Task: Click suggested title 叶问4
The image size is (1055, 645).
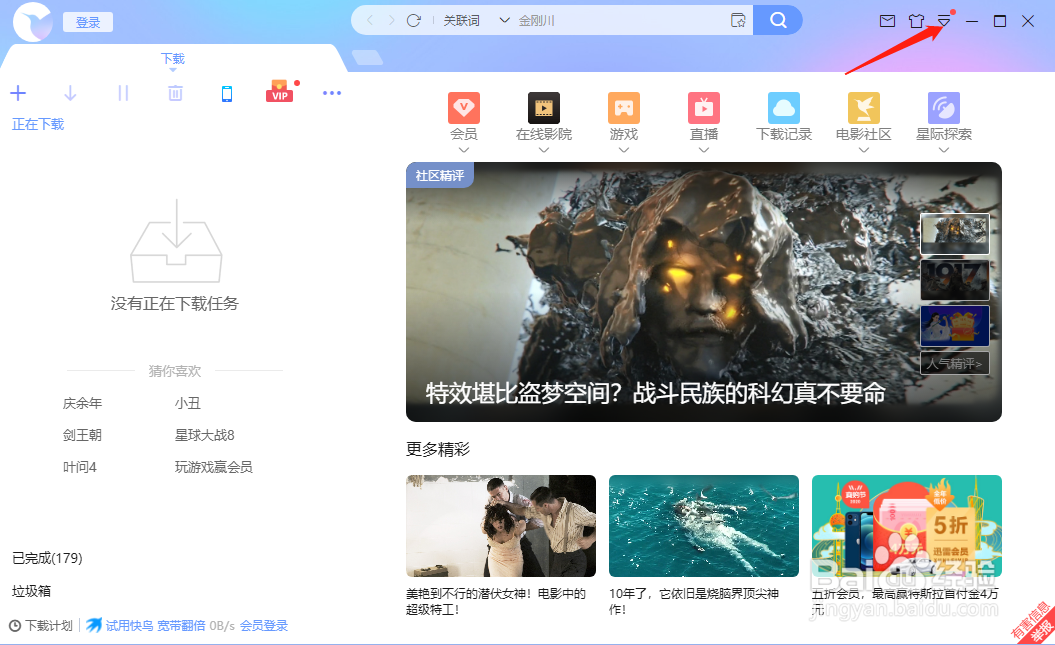Action: pyautogui.click(x=79, y=467)
